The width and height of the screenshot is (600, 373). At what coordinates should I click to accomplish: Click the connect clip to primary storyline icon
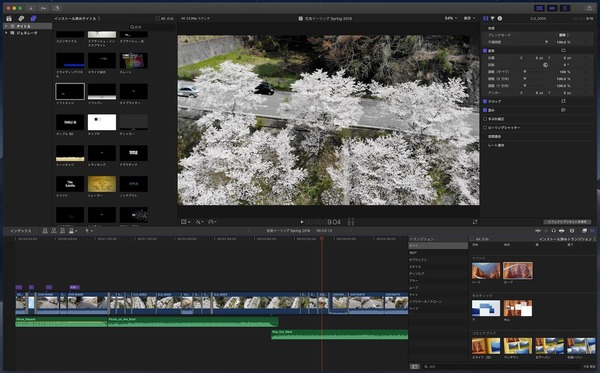coord(45,231)
